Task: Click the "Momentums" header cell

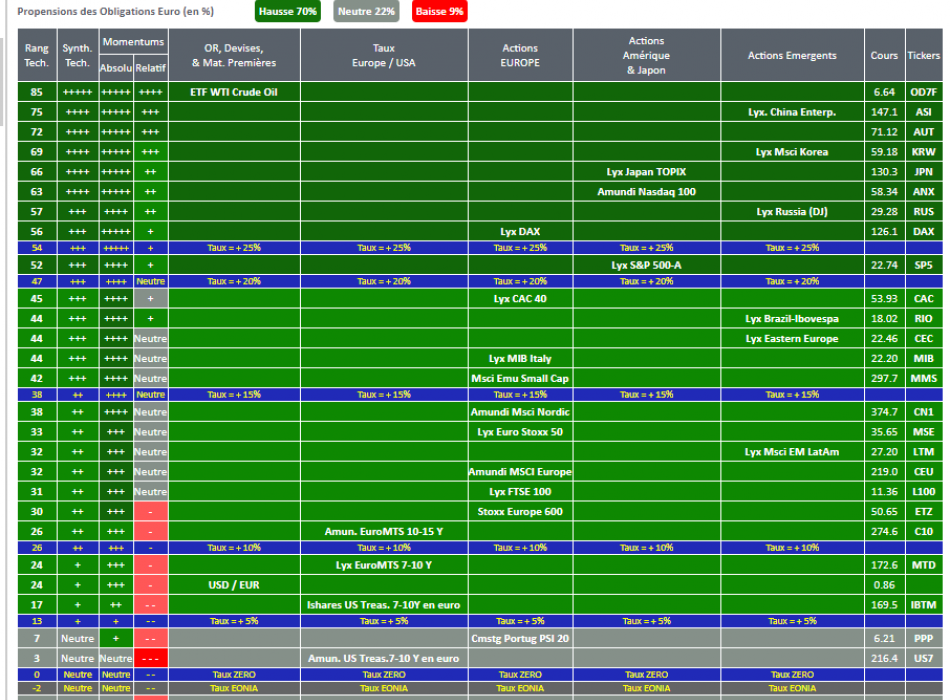Action: coord(133,42)
